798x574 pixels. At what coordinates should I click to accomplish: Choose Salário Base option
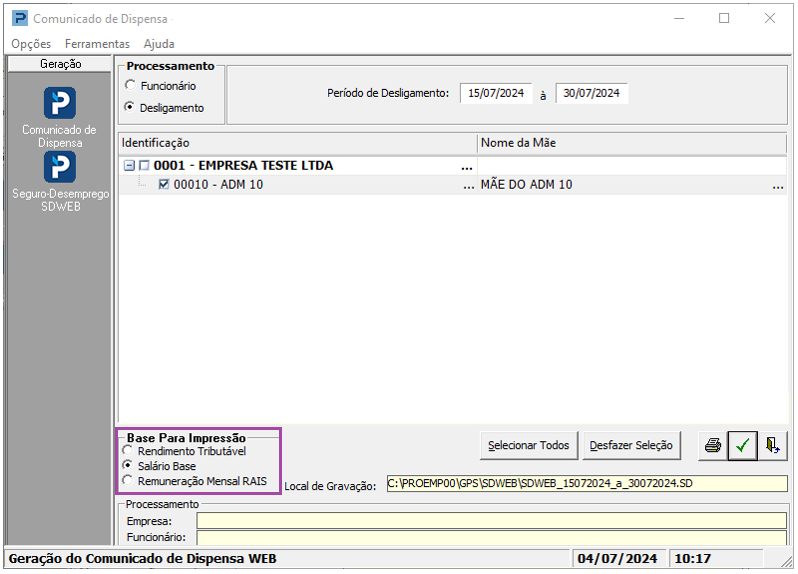click(128, 466)
